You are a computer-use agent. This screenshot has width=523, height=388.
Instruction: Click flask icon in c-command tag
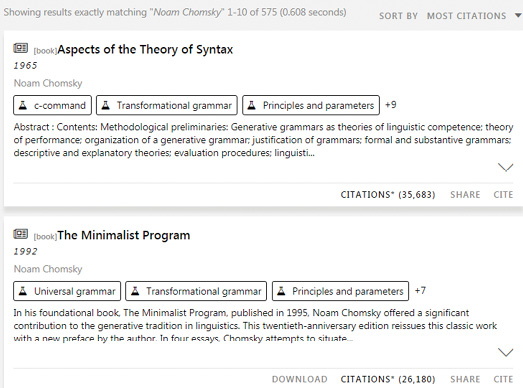tap(23, 105)
